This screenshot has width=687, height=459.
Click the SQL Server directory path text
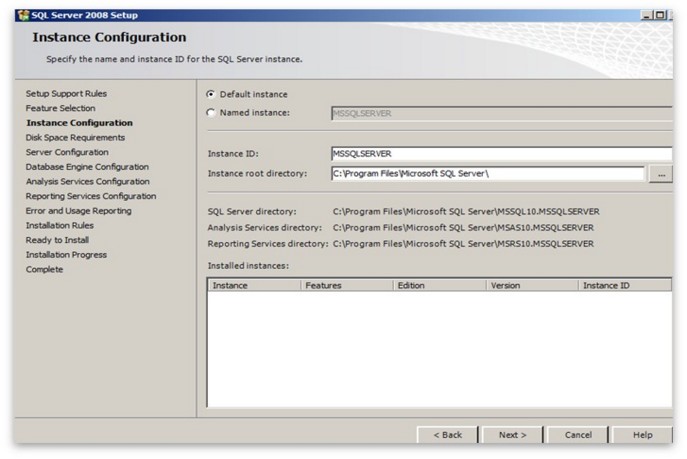click(466, 212)
